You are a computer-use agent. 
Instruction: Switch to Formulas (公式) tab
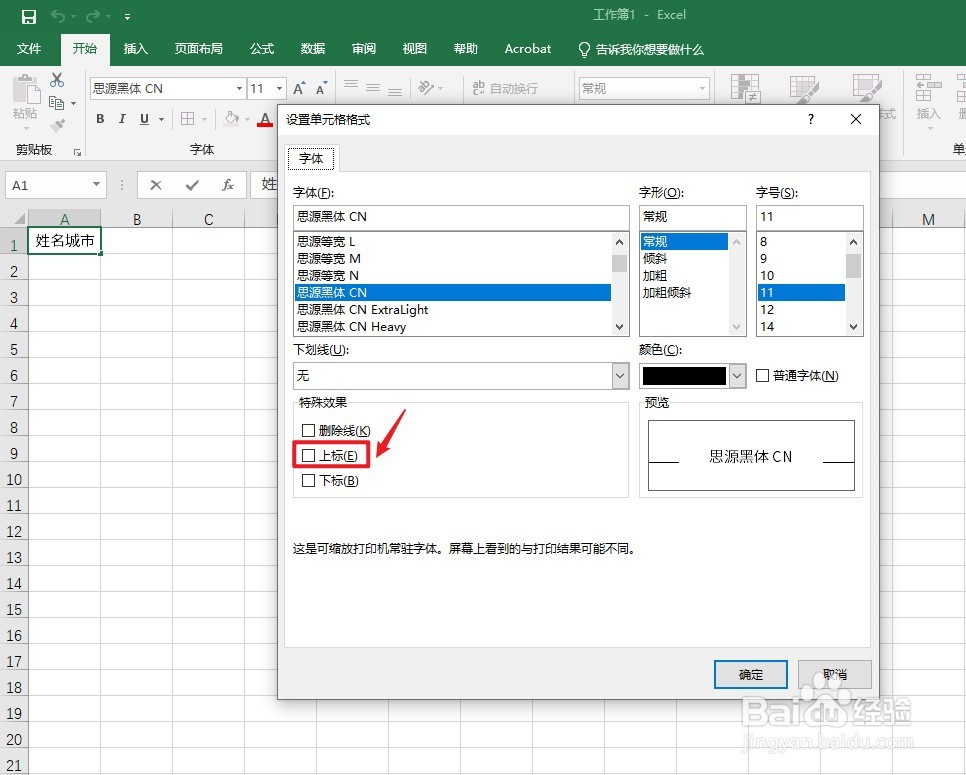click(x=262, y=49)
